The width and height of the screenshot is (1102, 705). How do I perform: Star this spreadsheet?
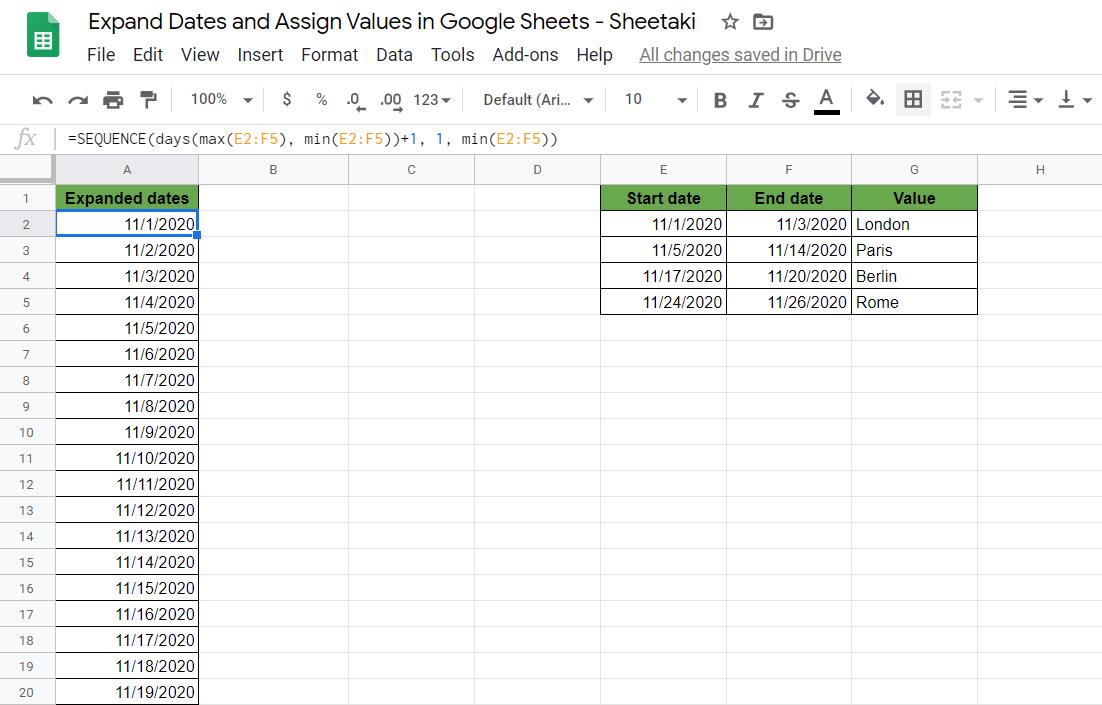pyautogui.click(x=729, y=20)
